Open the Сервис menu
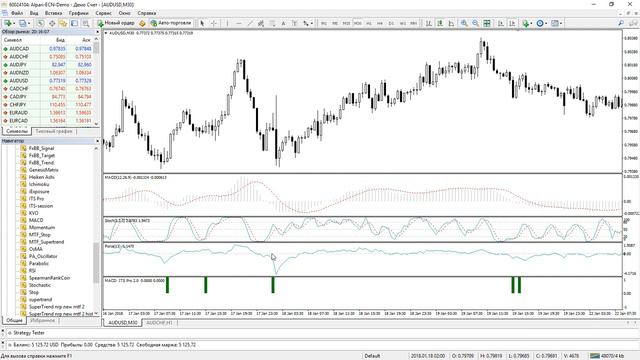The image size is (640, 360). click(103, 13)
